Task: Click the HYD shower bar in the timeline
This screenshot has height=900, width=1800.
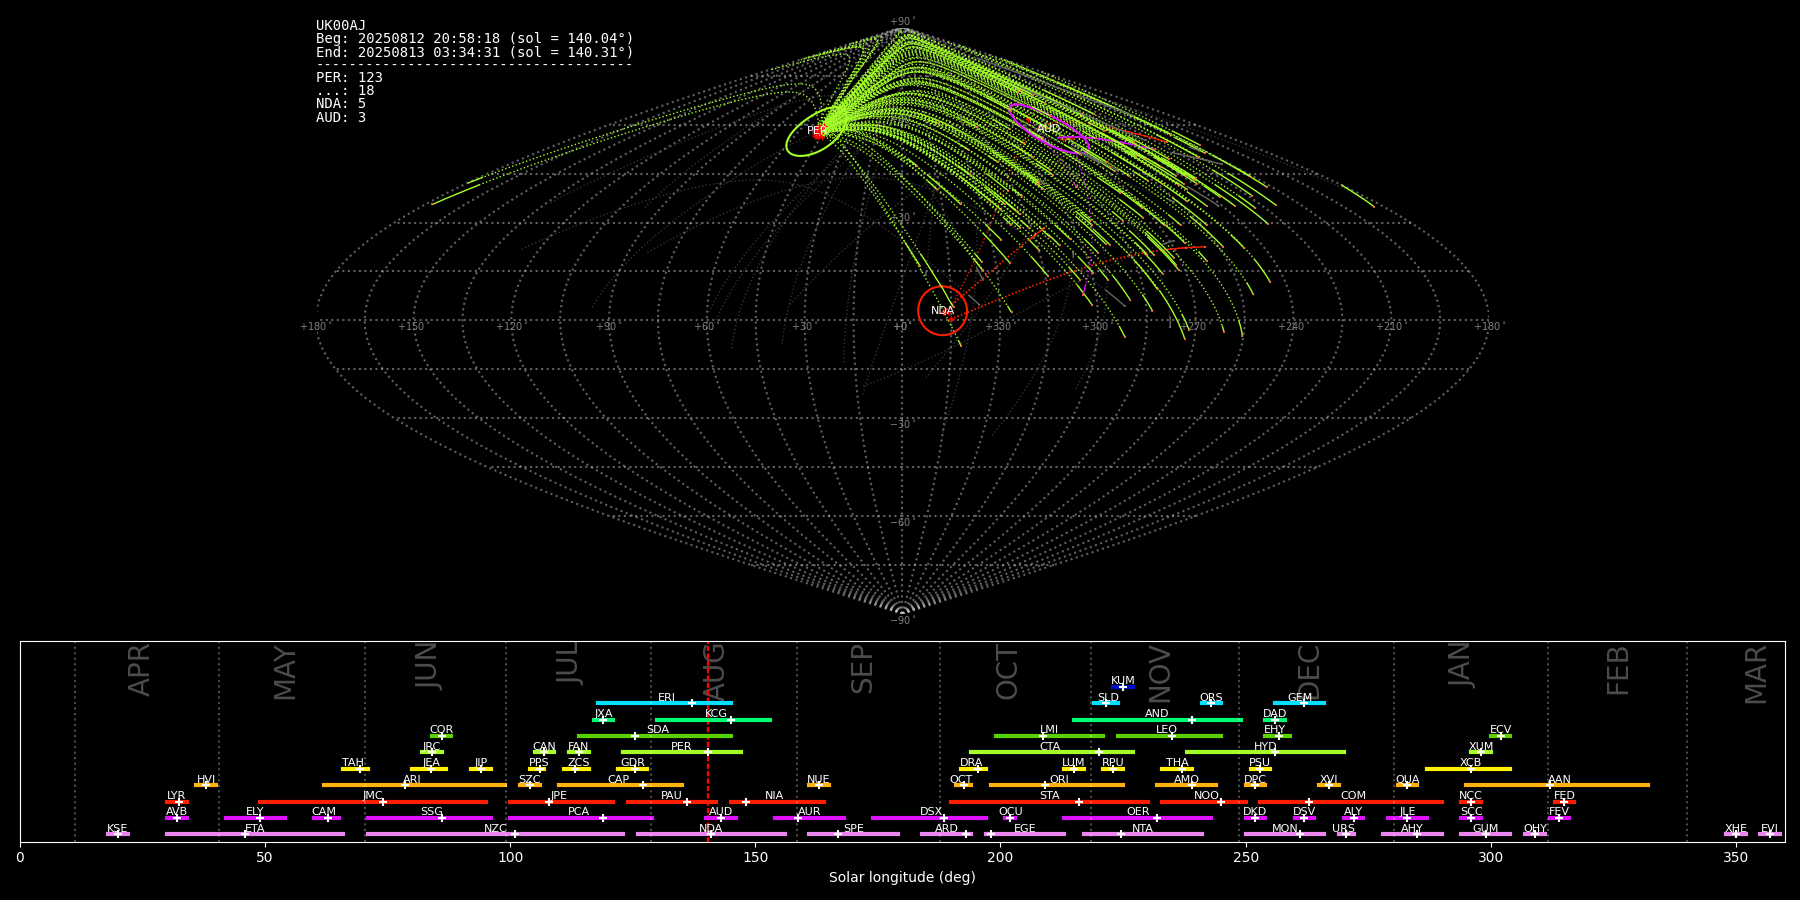Action: tap(1265, 752)
